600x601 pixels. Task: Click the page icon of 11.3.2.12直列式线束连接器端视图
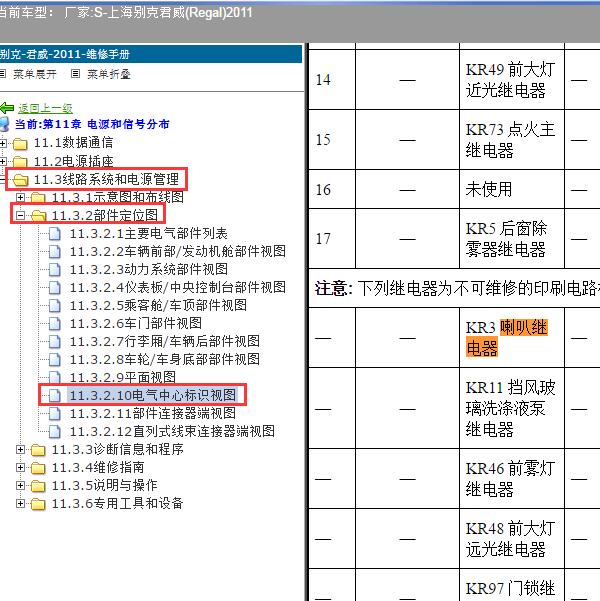pyautogui.click(x=55, y=432)
